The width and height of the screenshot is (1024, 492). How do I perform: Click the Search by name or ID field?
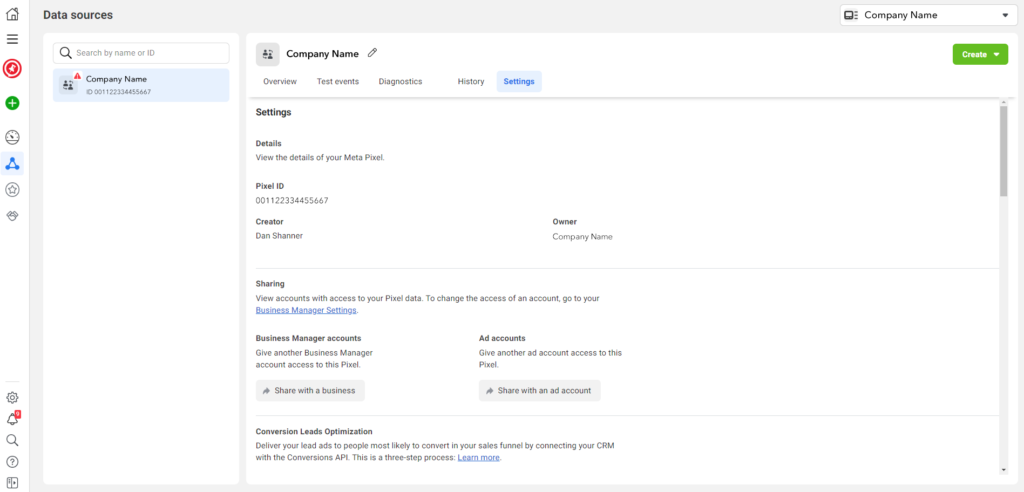142,53
